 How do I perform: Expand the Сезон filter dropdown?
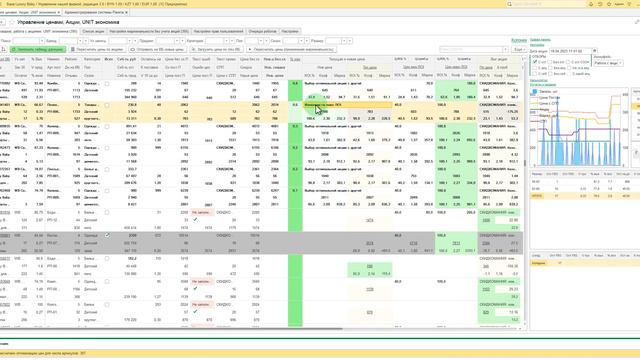(301, 41)
